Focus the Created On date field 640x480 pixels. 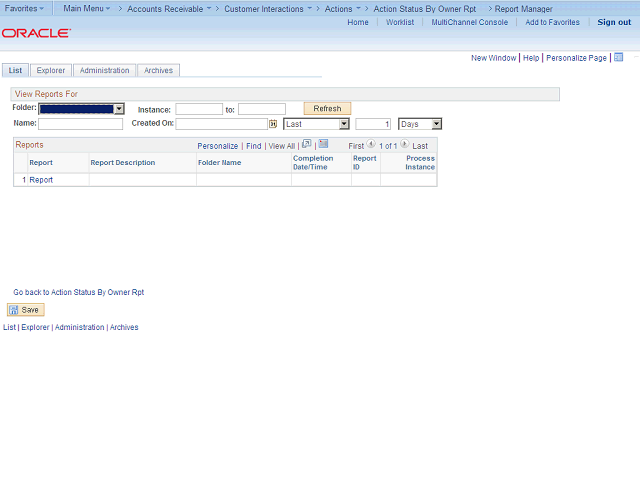pyautogui.click(x=222, y=124)
